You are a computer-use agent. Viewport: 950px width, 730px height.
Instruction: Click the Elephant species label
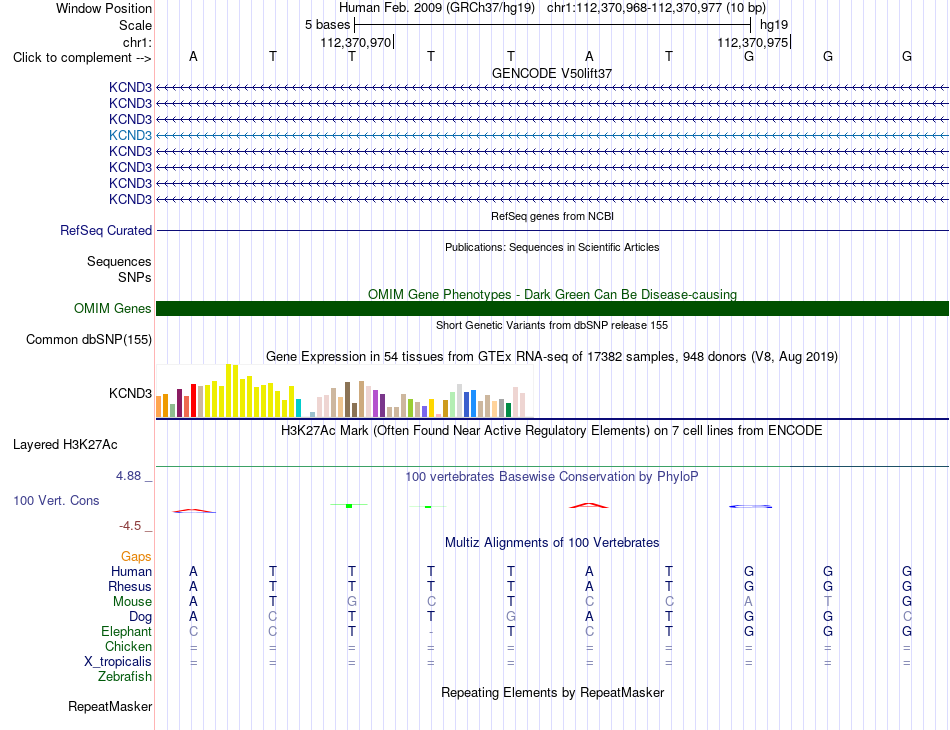(127, 632)
